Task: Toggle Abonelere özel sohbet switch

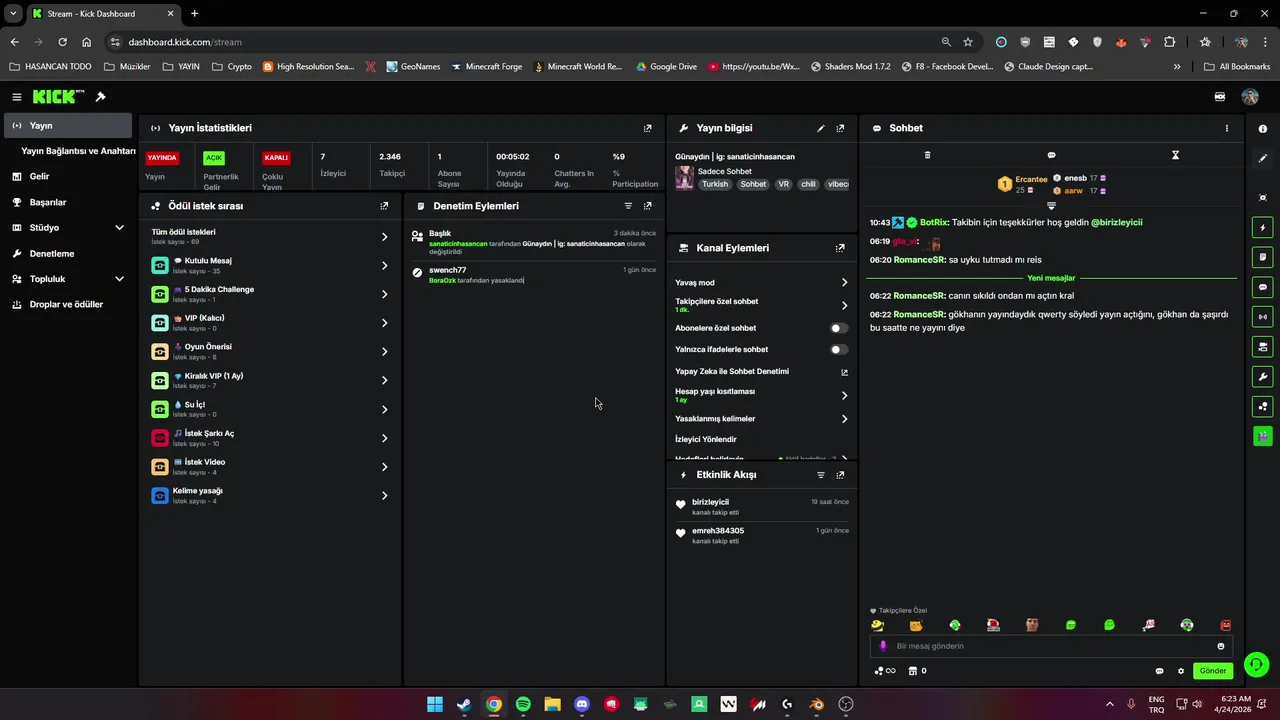Action: (839, 328)
